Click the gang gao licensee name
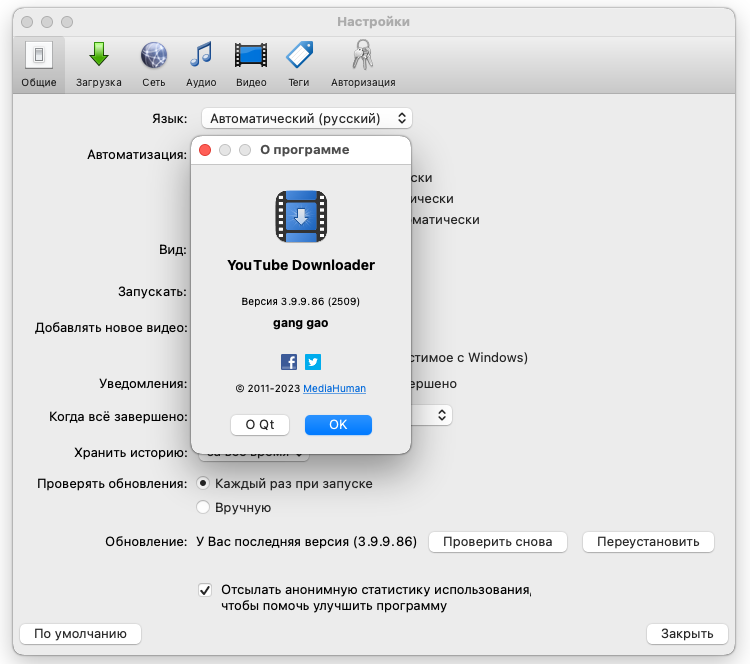Viewport: 750px width, 664px height. click(300, 323)
